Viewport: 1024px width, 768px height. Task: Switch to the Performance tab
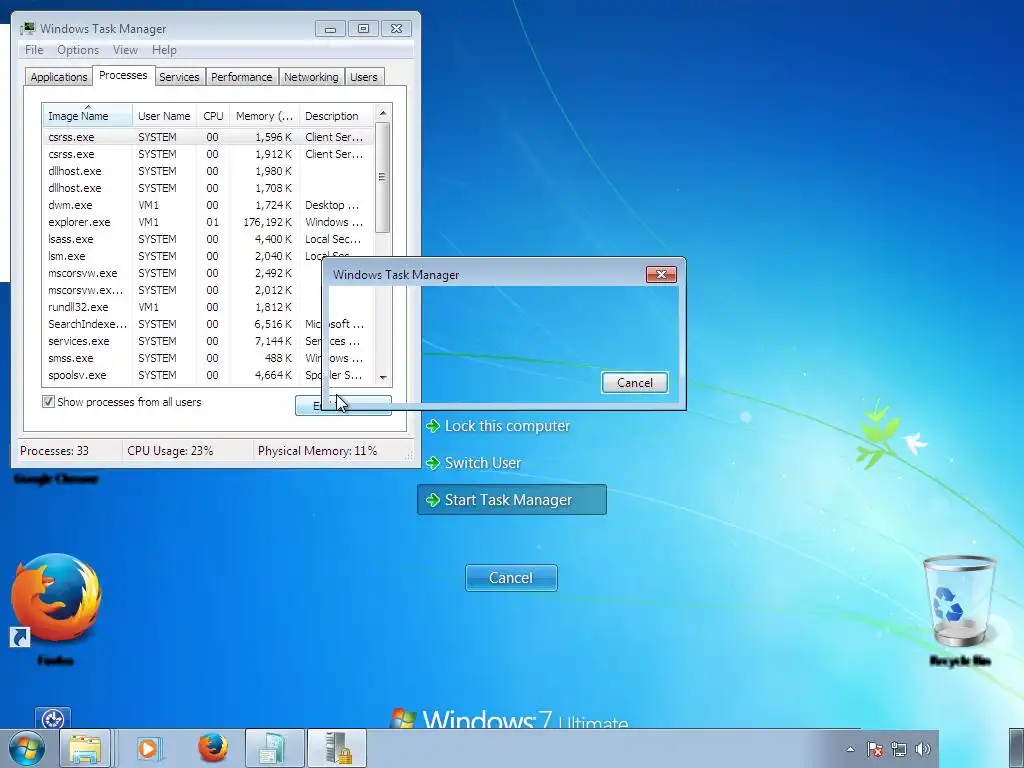click(x=242, y=77)
